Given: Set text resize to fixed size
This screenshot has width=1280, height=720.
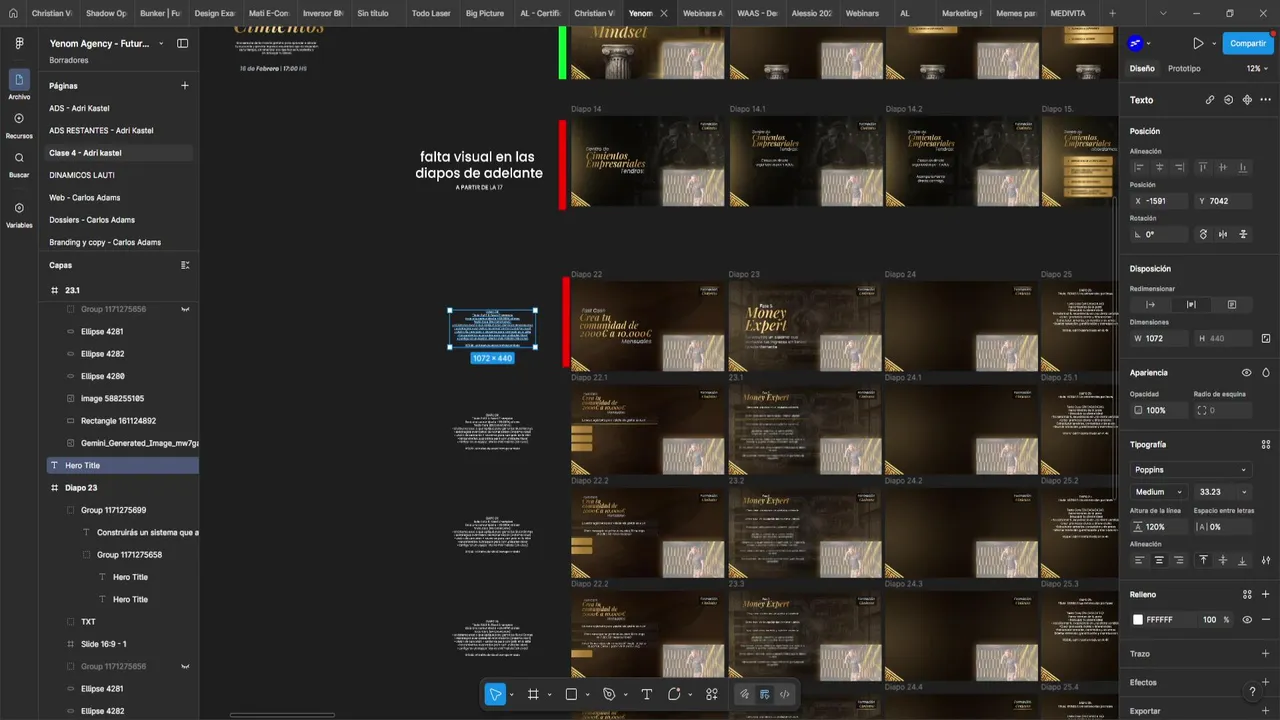Looking at the screenshot, I should point(1232,305).
